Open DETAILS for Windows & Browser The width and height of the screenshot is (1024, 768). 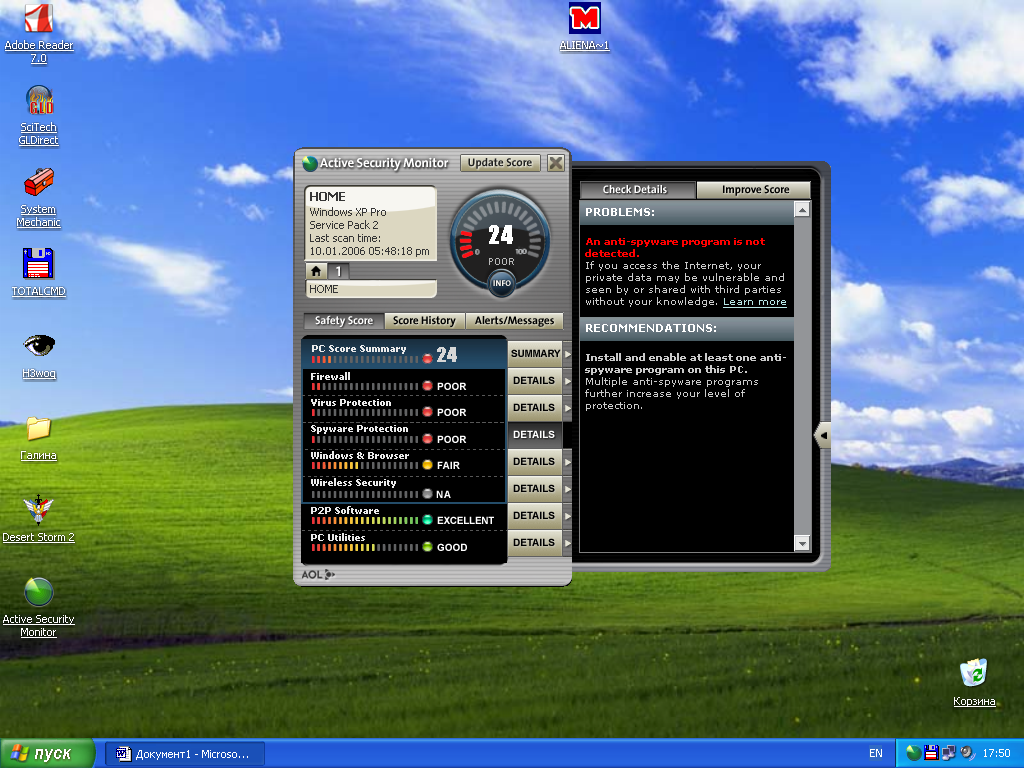535,462
